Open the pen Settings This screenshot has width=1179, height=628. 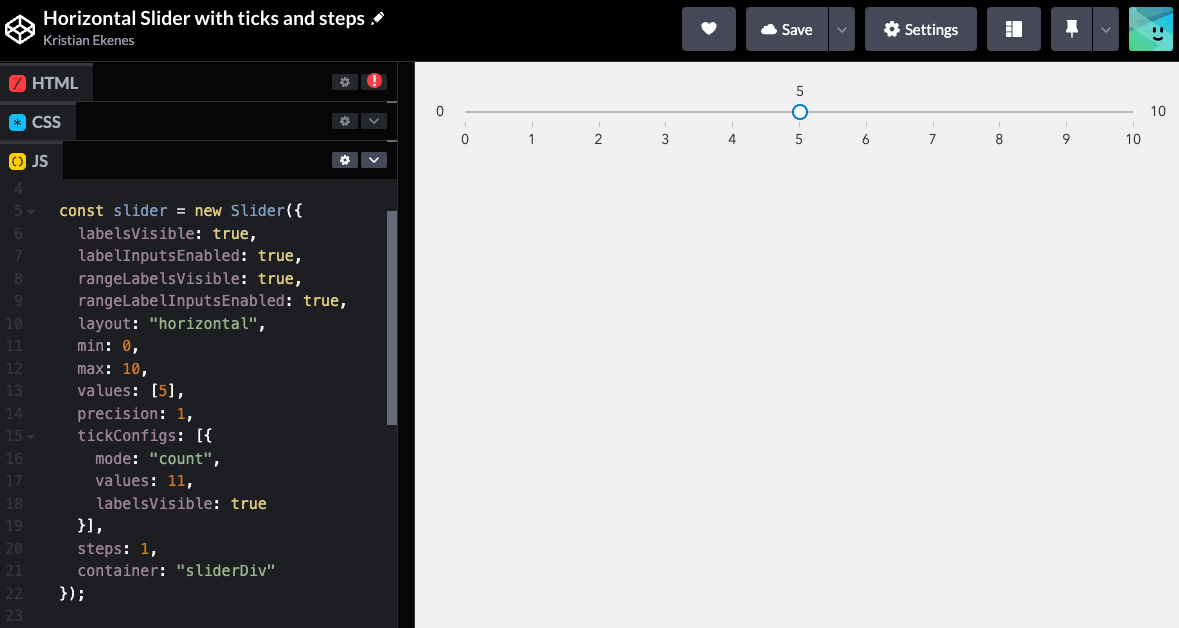(x=919, y=28)
